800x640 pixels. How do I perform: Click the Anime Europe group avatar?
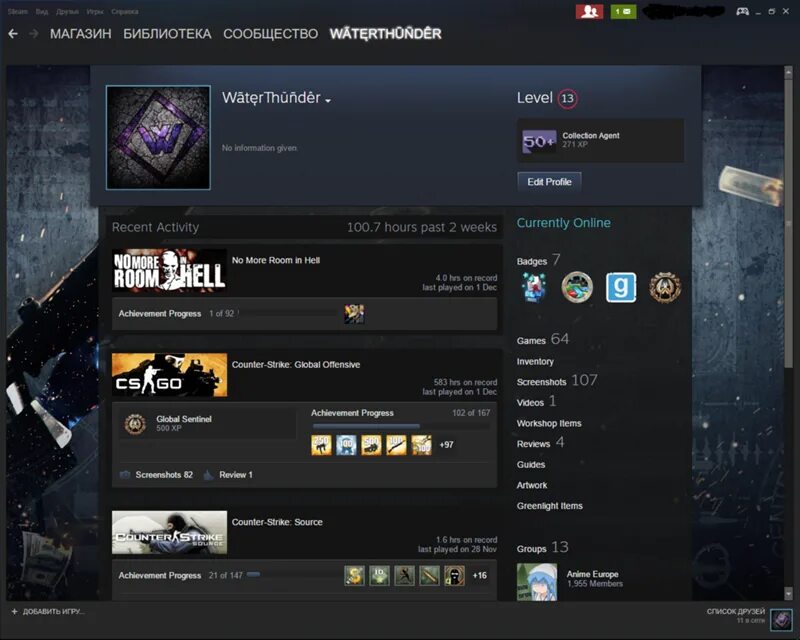[x=537, y=582]
